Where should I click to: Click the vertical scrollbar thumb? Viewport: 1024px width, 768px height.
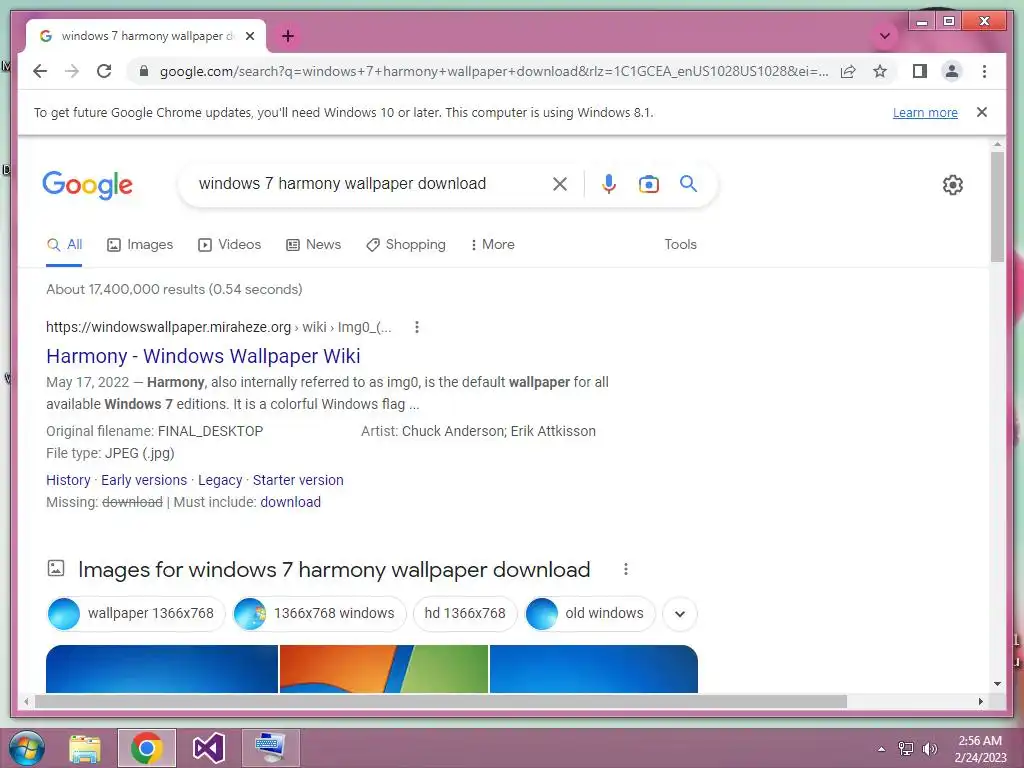click(997, 206)
